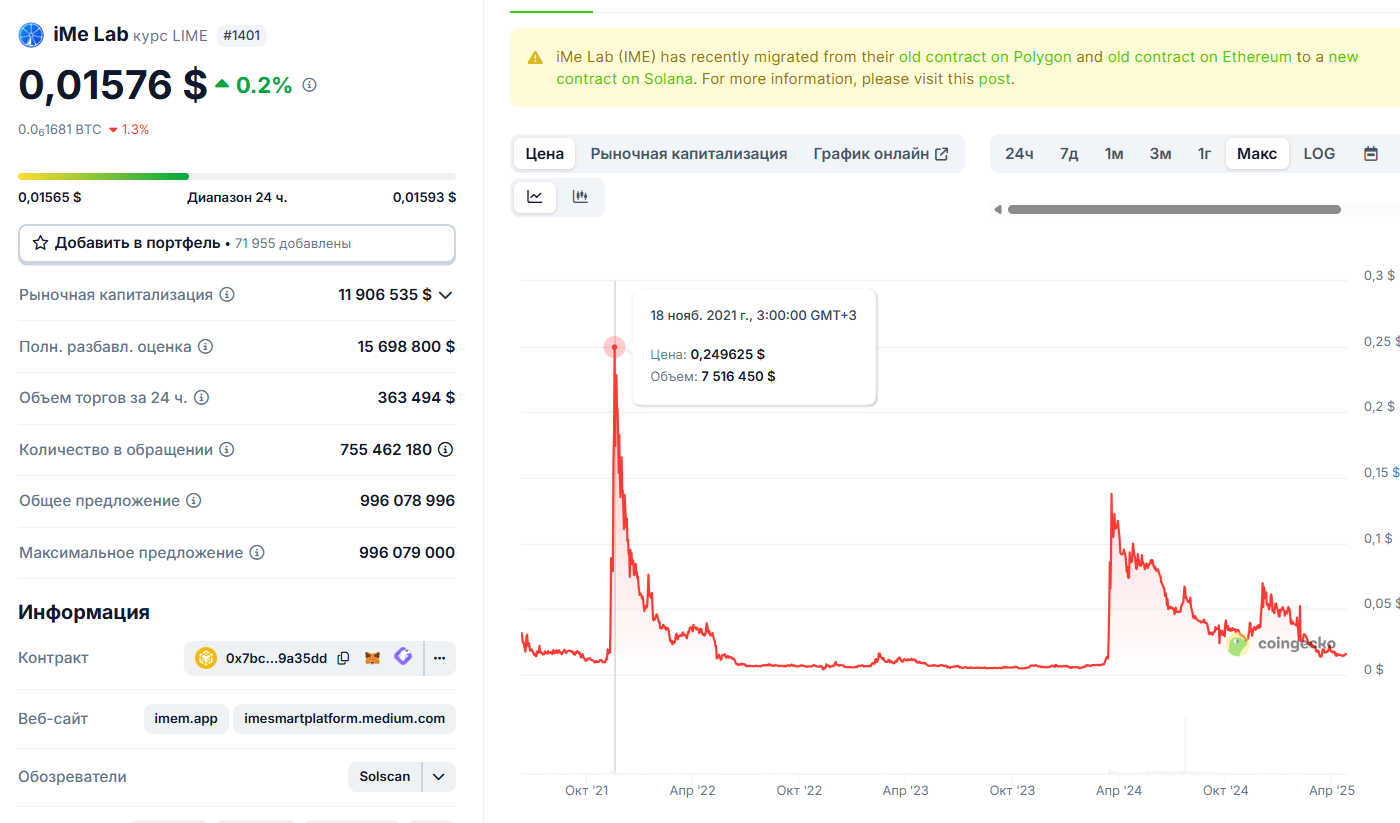Click the peak price marker on chart
The height and width of the screenshot is (823, 1400).
tap(614, 347)
